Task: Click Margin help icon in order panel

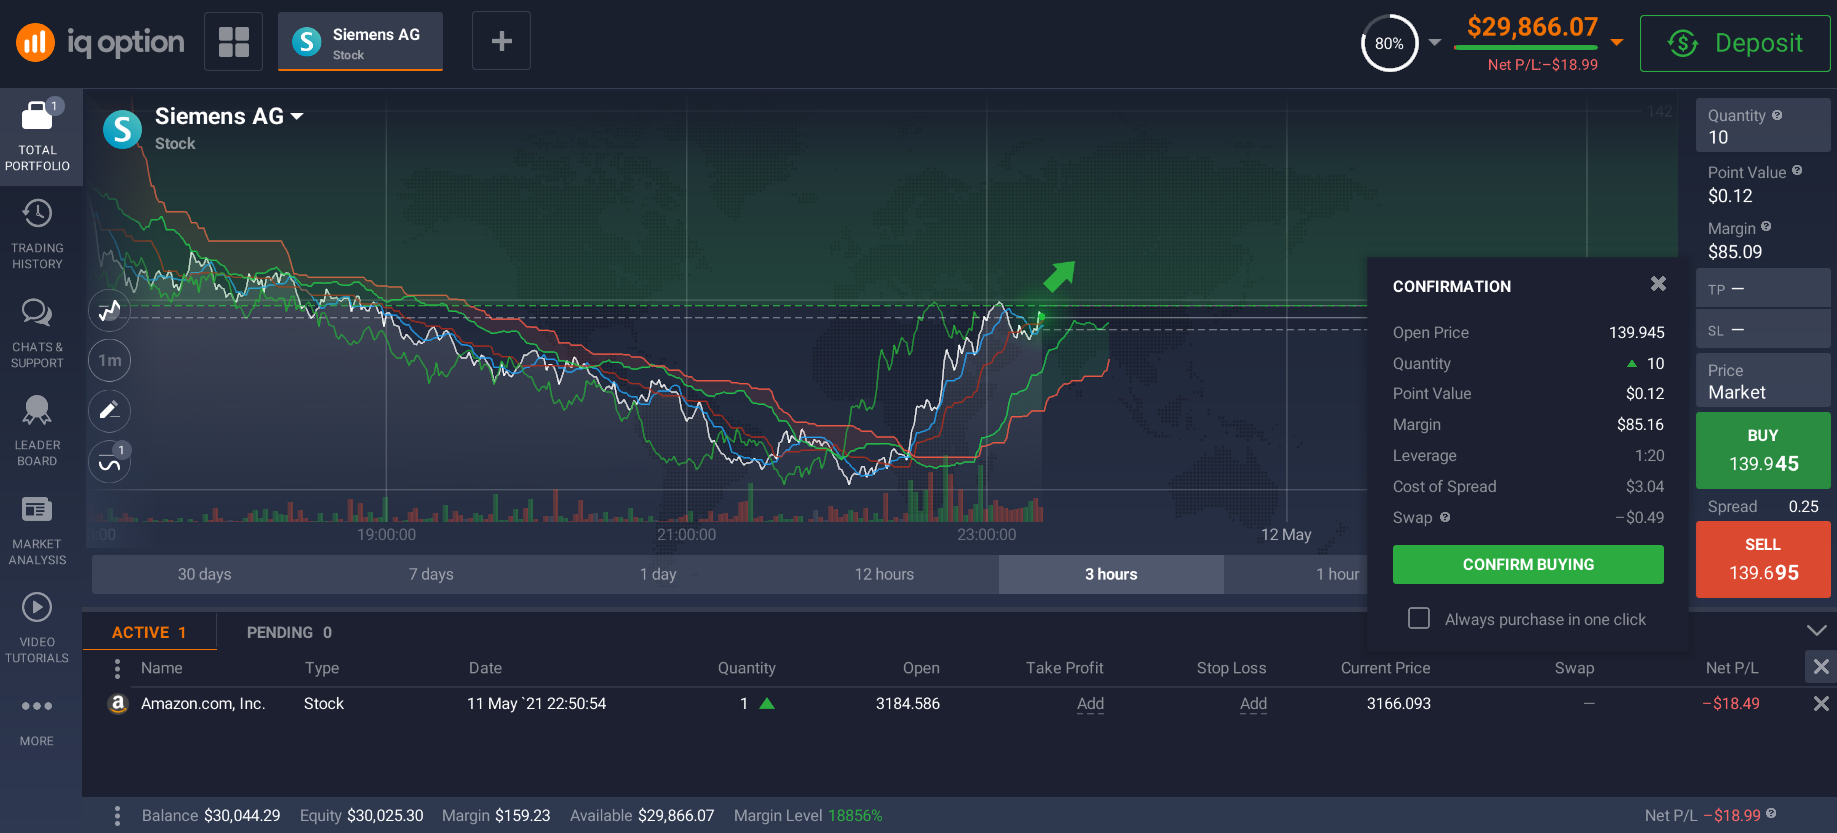Action: [x=1766, y=227]
